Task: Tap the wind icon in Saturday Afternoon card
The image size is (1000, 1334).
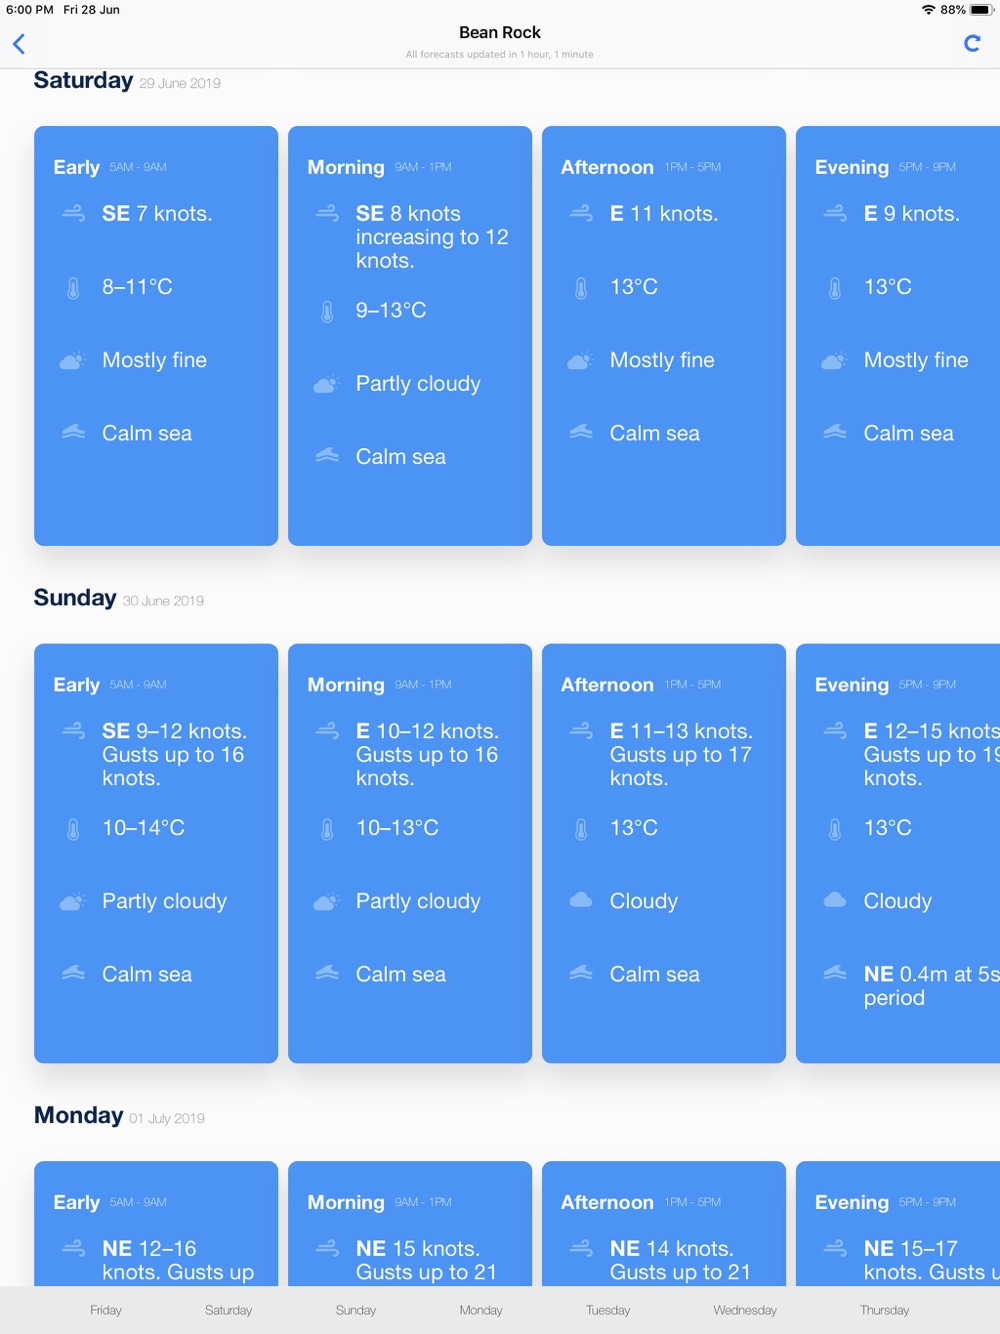Action: point(581,213)
